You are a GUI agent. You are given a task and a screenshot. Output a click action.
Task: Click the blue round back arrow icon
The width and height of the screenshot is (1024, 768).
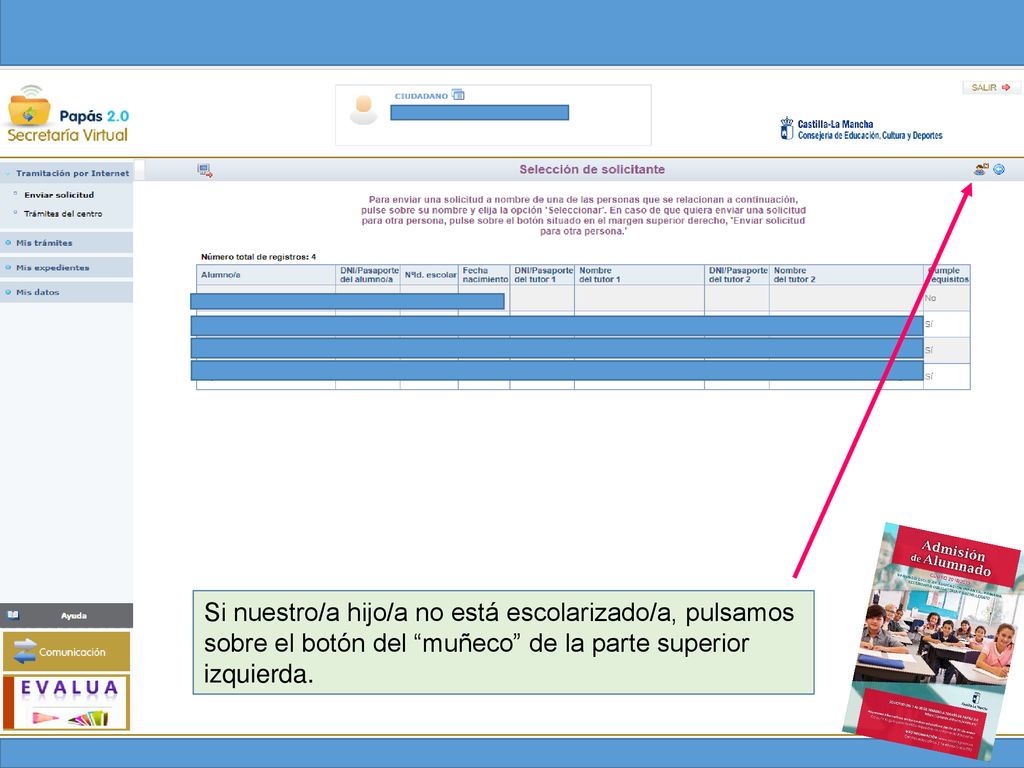(999, 169)
